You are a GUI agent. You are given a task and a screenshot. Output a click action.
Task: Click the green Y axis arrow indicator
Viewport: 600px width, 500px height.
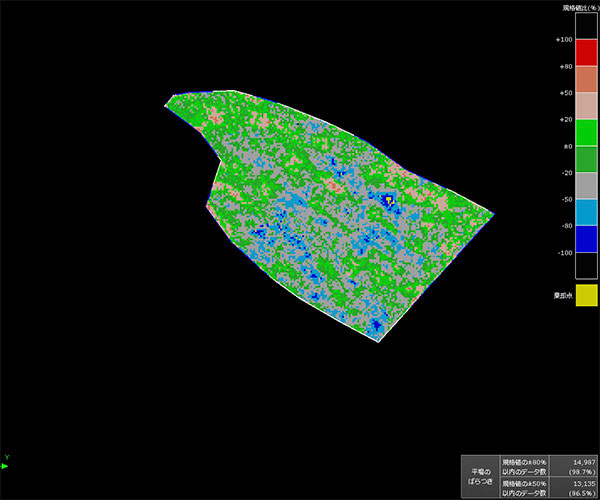click(6, 466)
